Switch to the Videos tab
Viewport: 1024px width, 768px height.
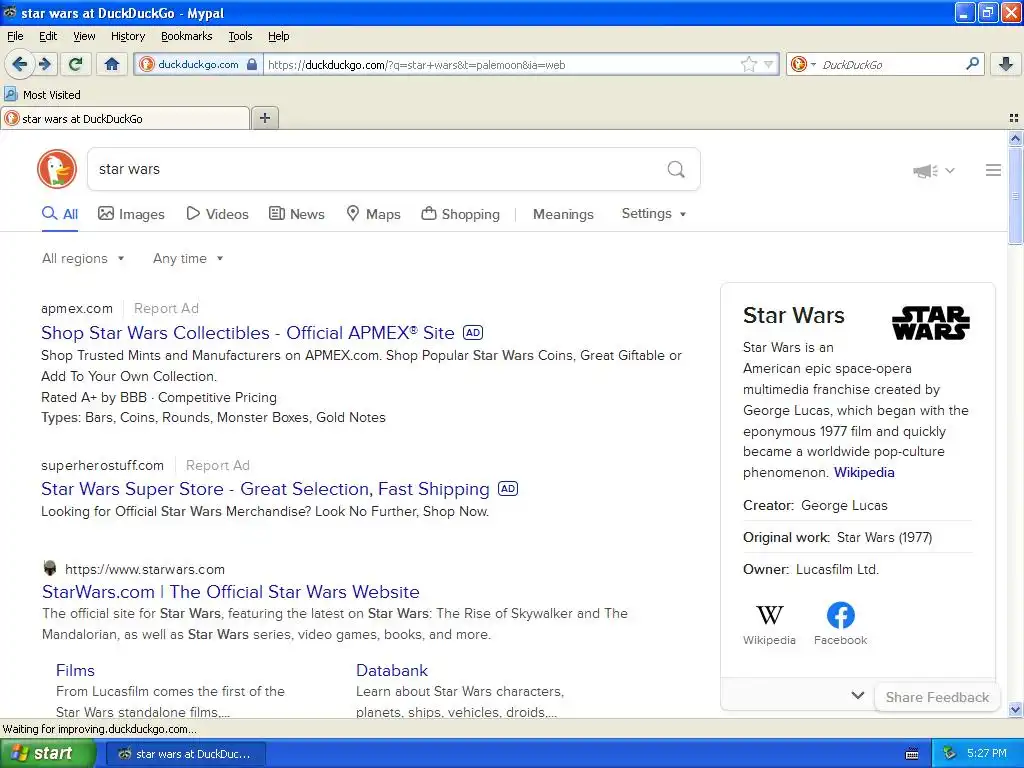point(217,214)
